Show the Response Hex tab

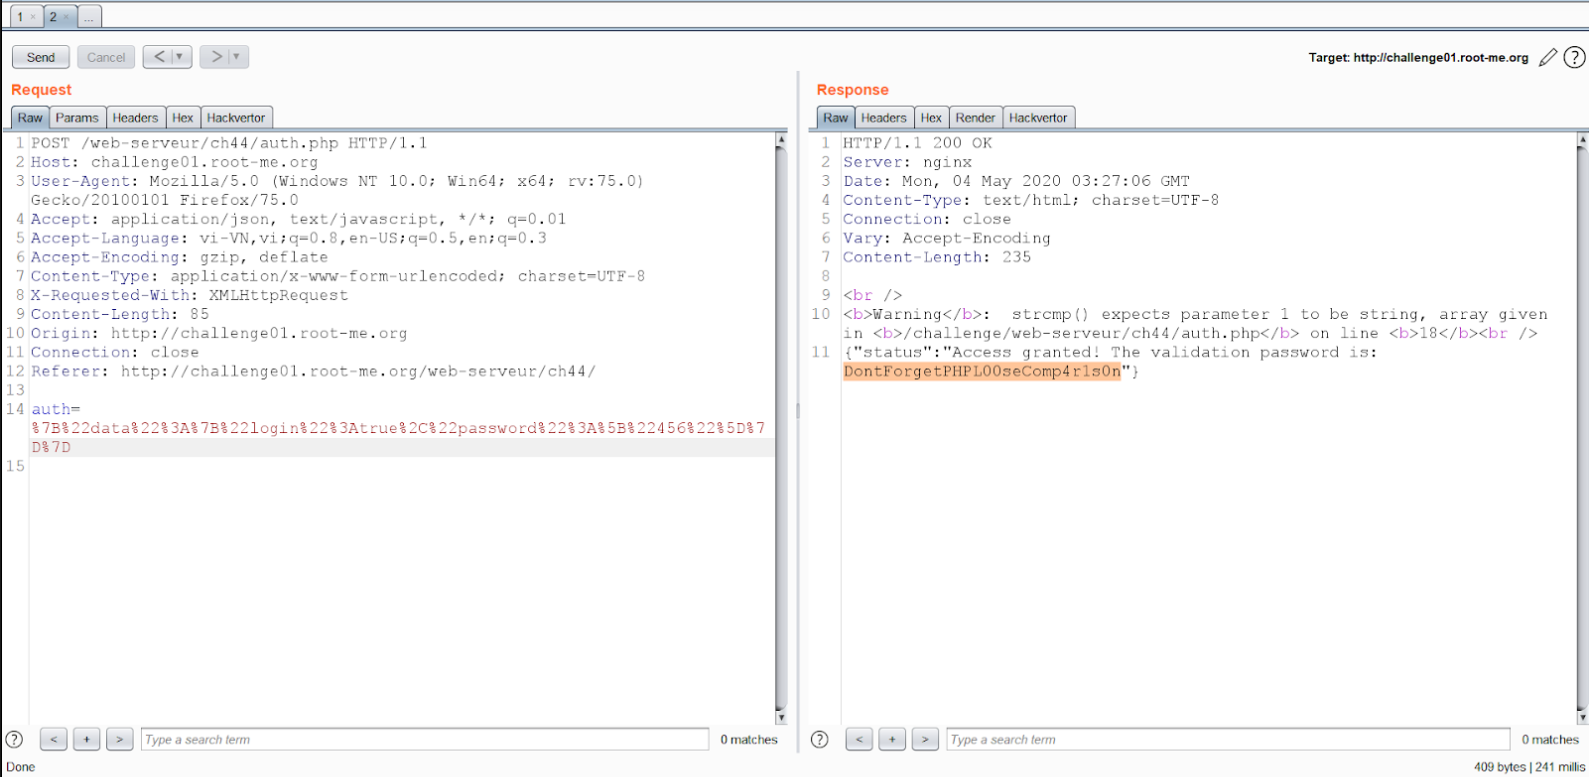[x=931, y=118]
